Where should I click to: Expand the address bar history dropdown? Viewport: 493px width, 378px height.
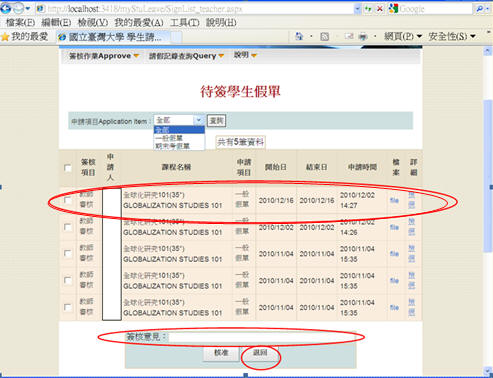[357, 9]
